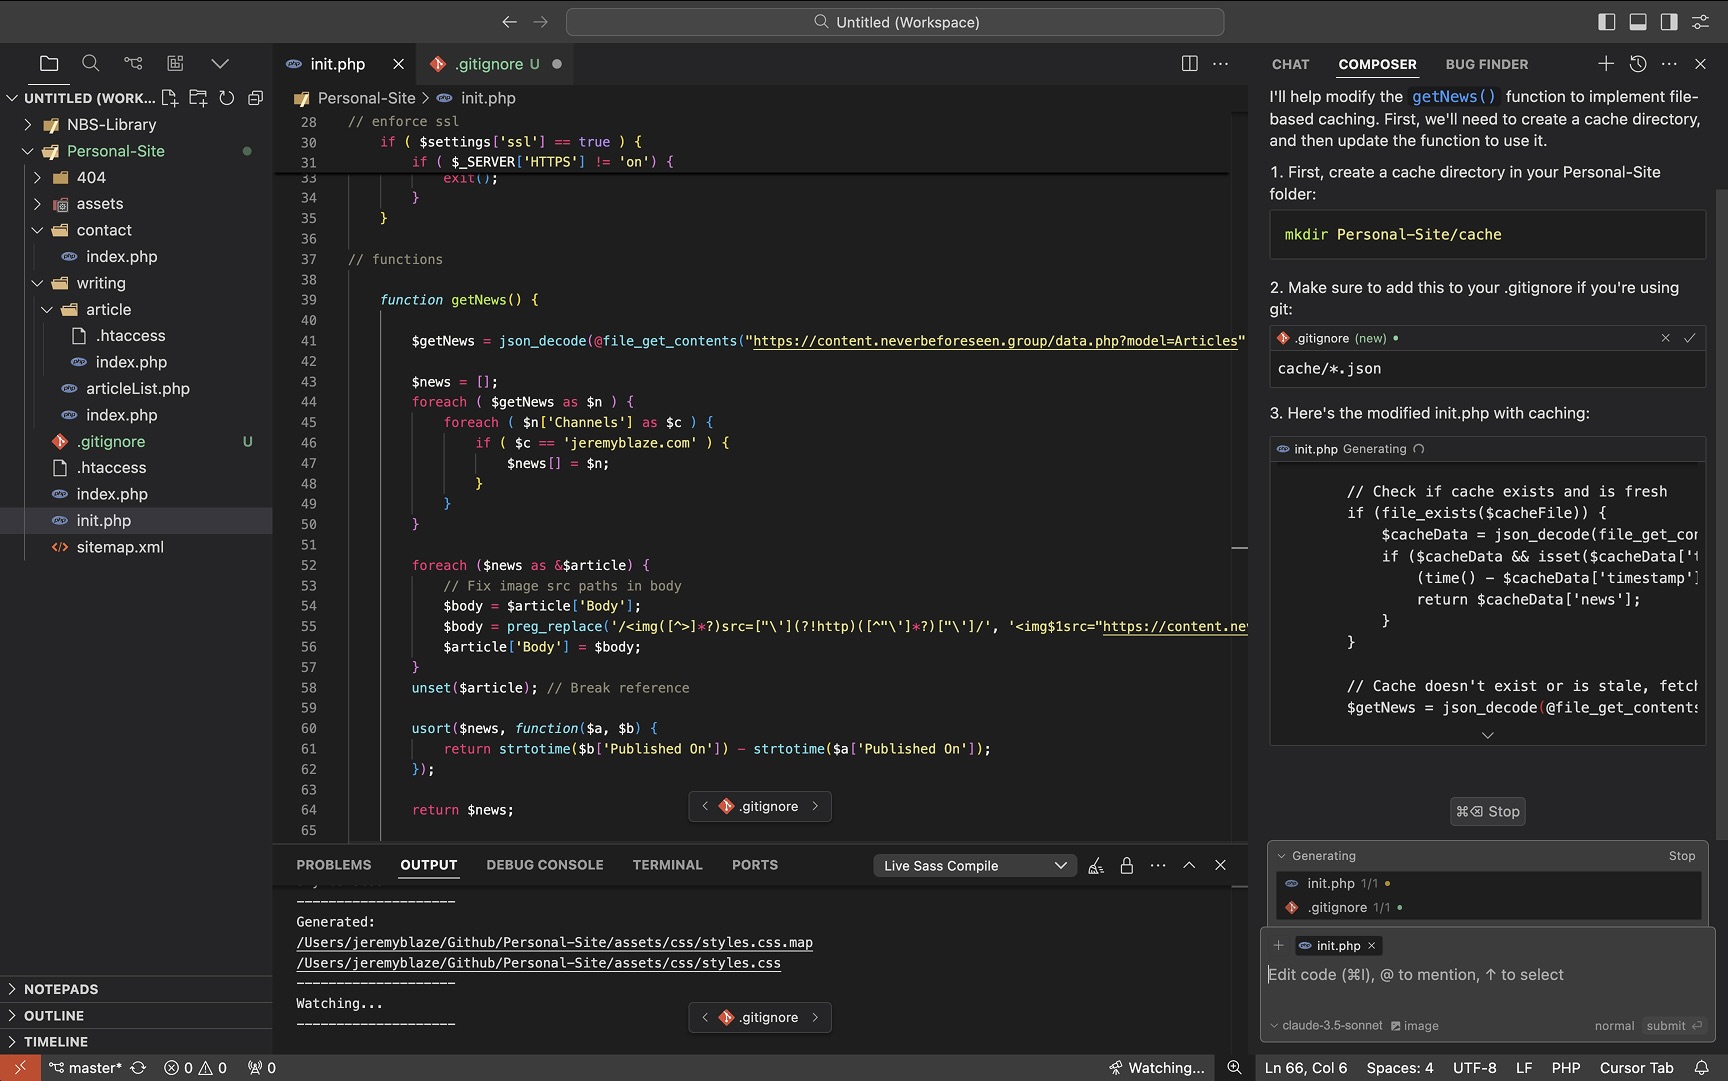Click the New File icon in explorer header

(170, 98)
